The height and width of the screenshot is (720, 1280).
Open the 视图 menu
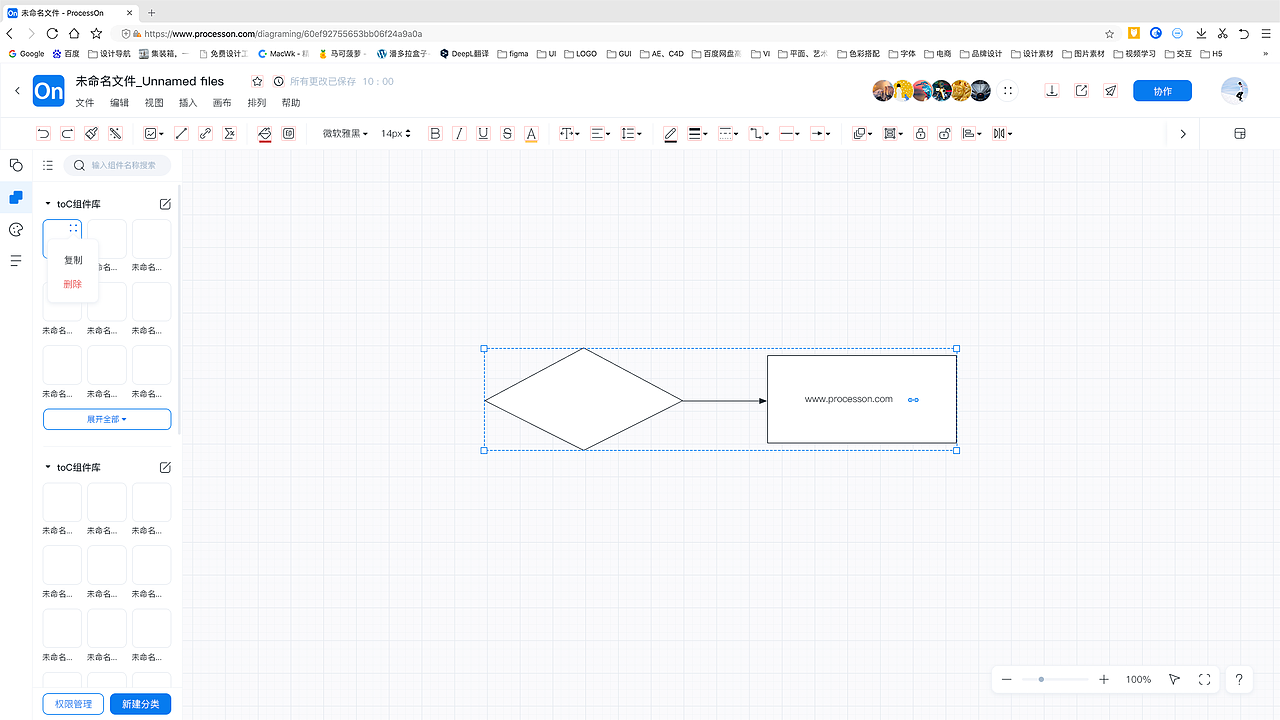(x=154, y=103)
